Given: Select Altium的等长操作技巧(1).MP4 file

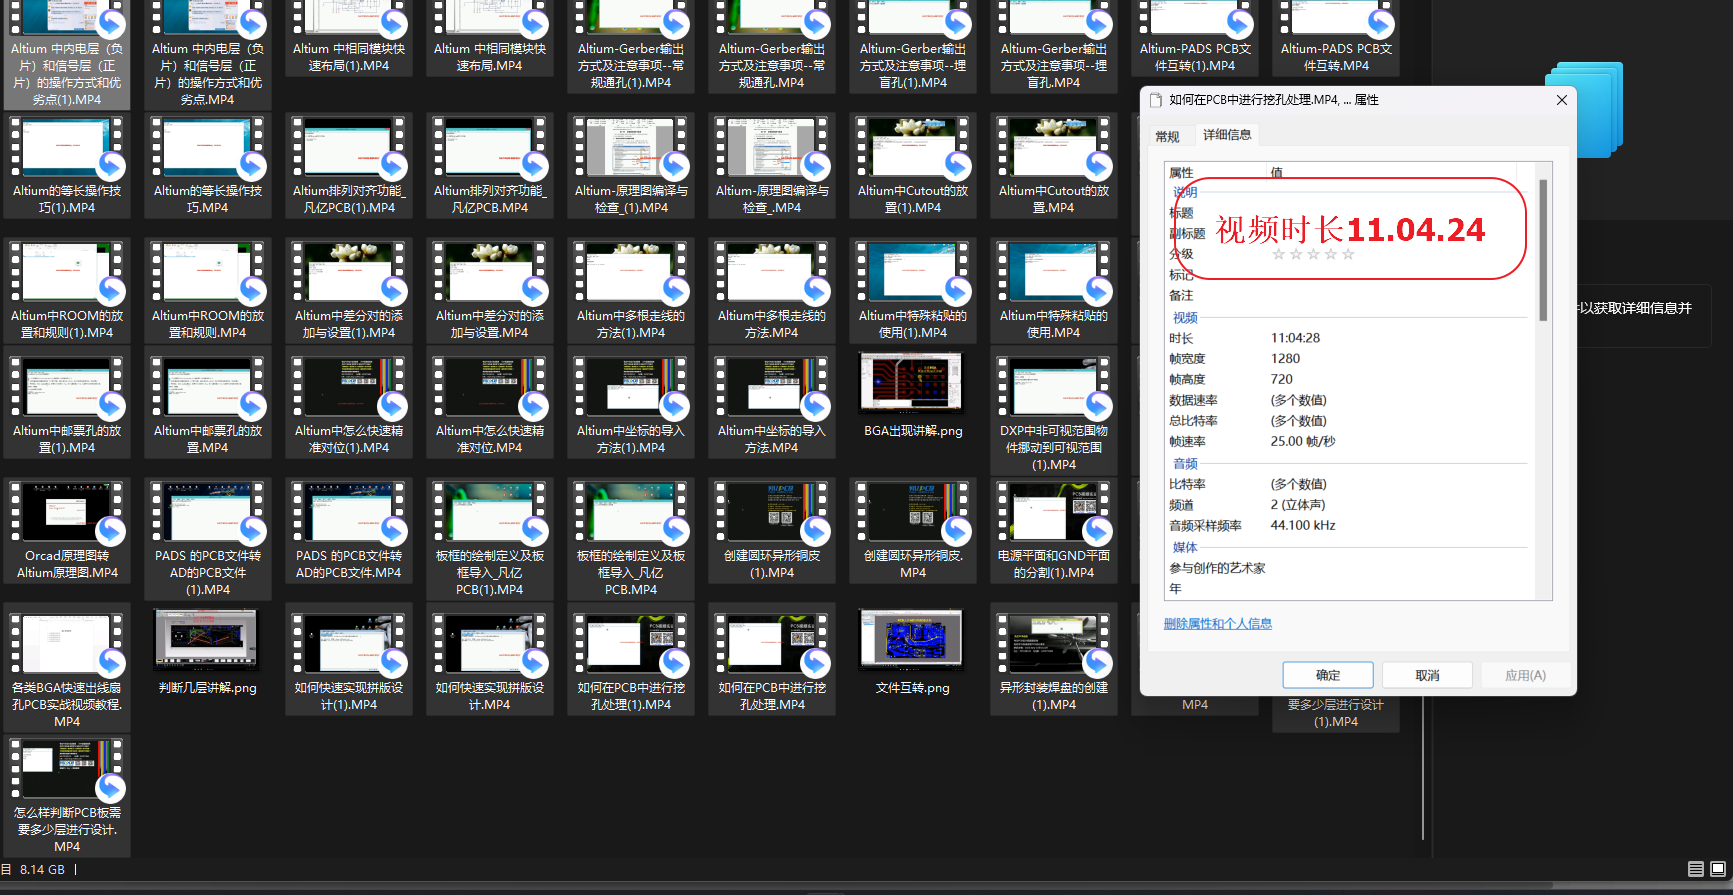Looking at the screenshot, I should tap(67, 165).
